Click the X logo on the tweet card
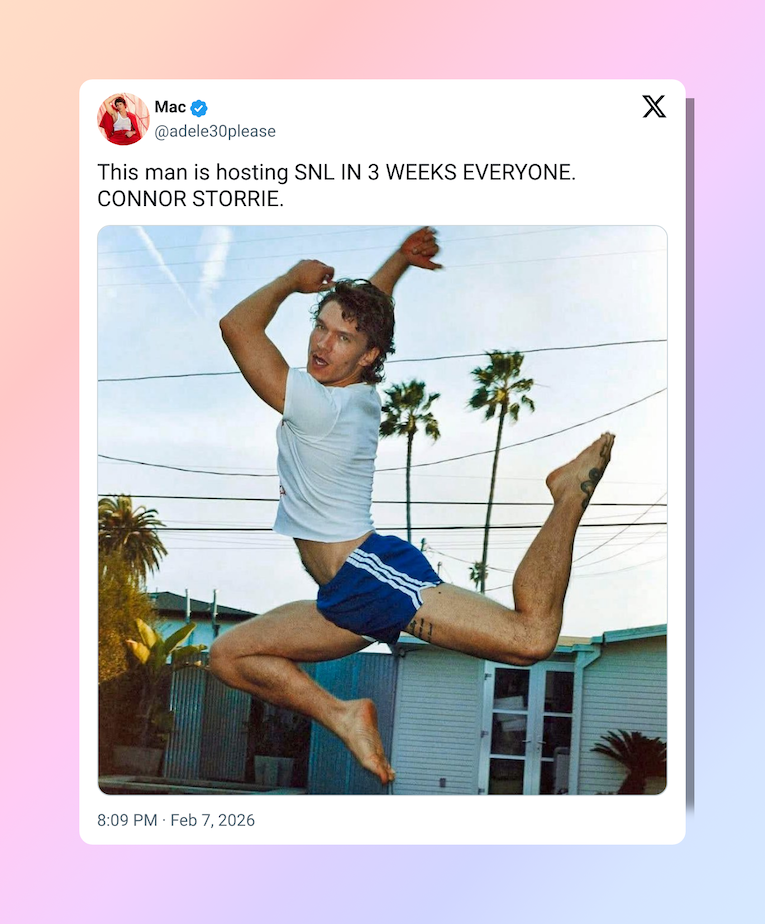This screenshot has width=765, height=924. [654, 107]
